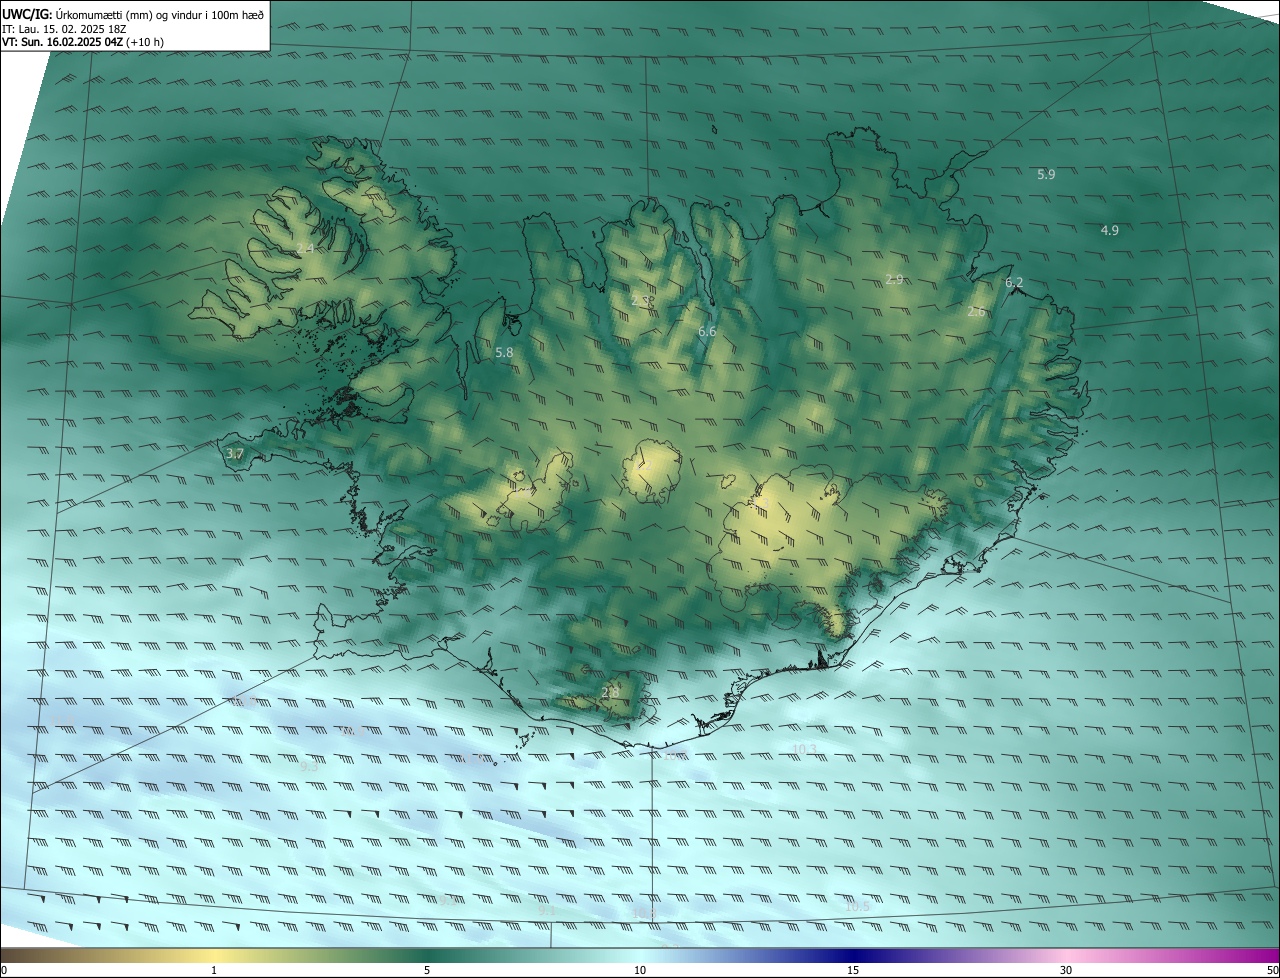Image resolution: width=1280 pixels, height=978 pixels.
Task: Click the 1 tick on the color scale
Action: (214, 970)
